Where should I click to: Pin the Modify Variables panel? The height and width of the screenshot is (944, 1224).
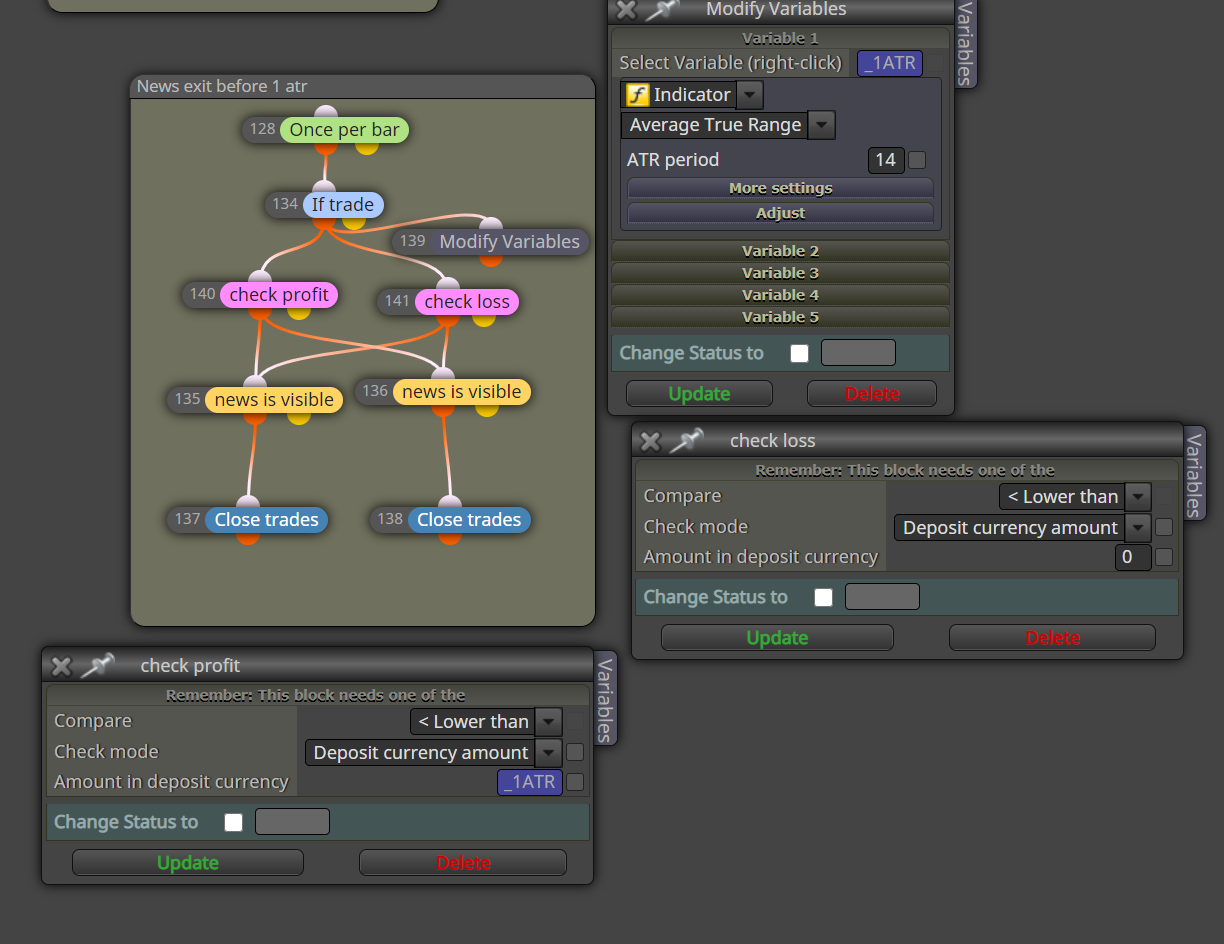click(x=662, y=10)
